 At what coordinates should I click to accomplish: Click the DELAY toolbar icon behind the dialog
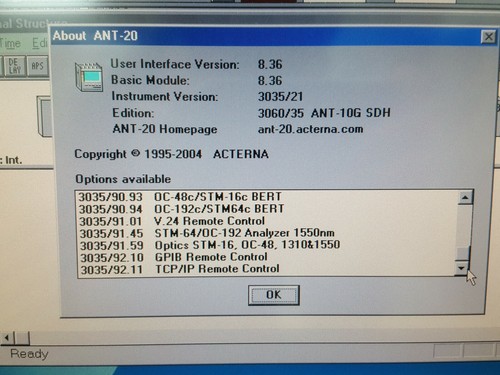click(x=15, y=66)
